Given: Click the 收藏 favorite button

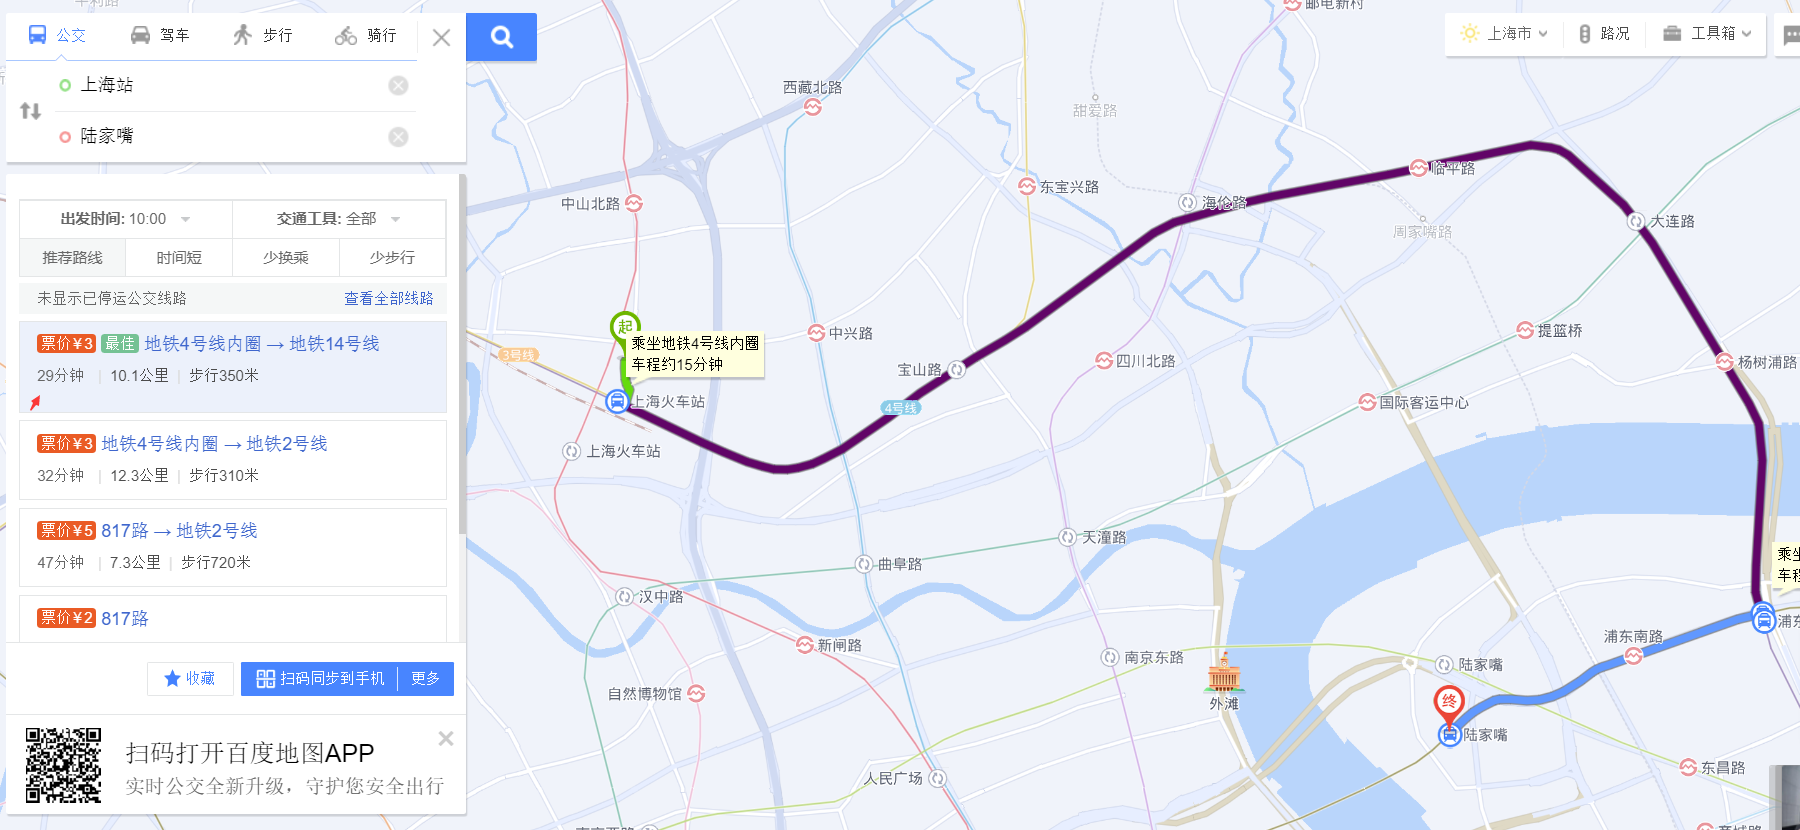Looking at the screenshot, I should tap(190, 678).
